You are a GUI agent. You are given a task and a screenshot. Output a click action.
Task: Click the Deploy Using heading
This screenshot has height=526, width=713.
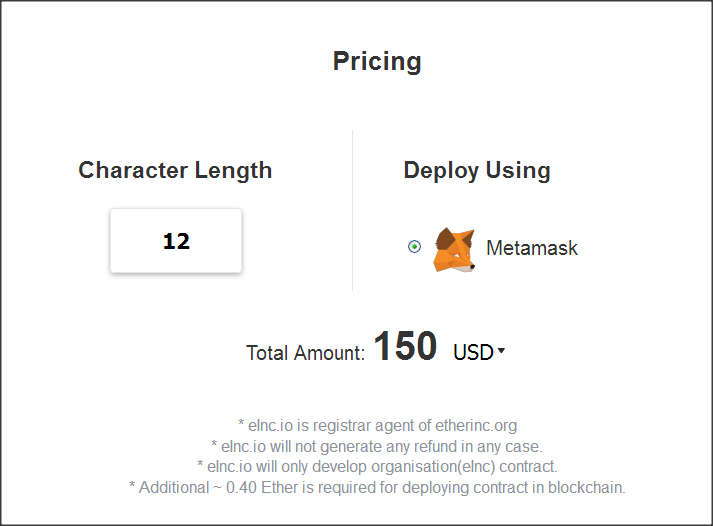[x=477, y=170]
